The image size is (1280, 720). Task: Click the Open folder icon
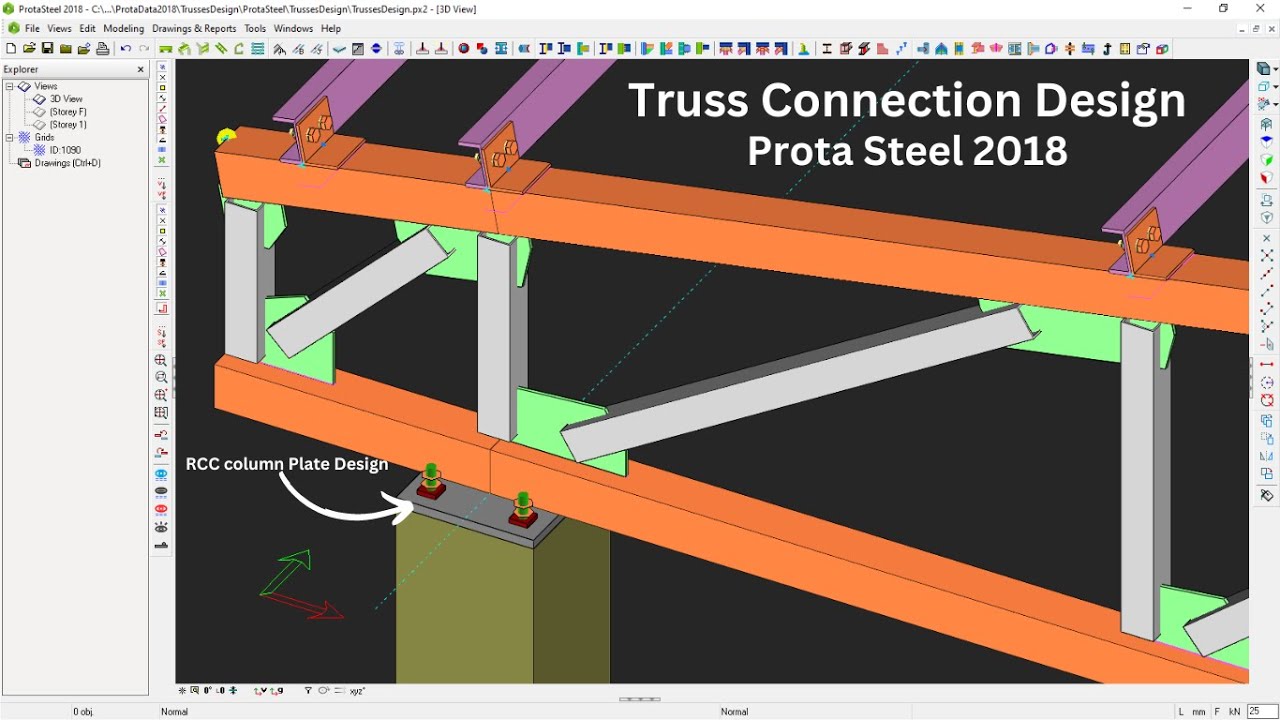(x=29, y=49)
